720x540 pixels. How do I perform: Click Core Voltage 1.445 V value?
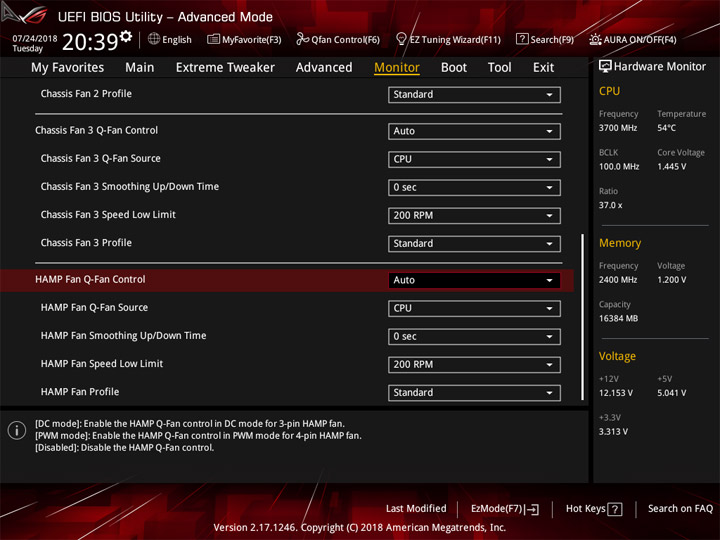672,167
